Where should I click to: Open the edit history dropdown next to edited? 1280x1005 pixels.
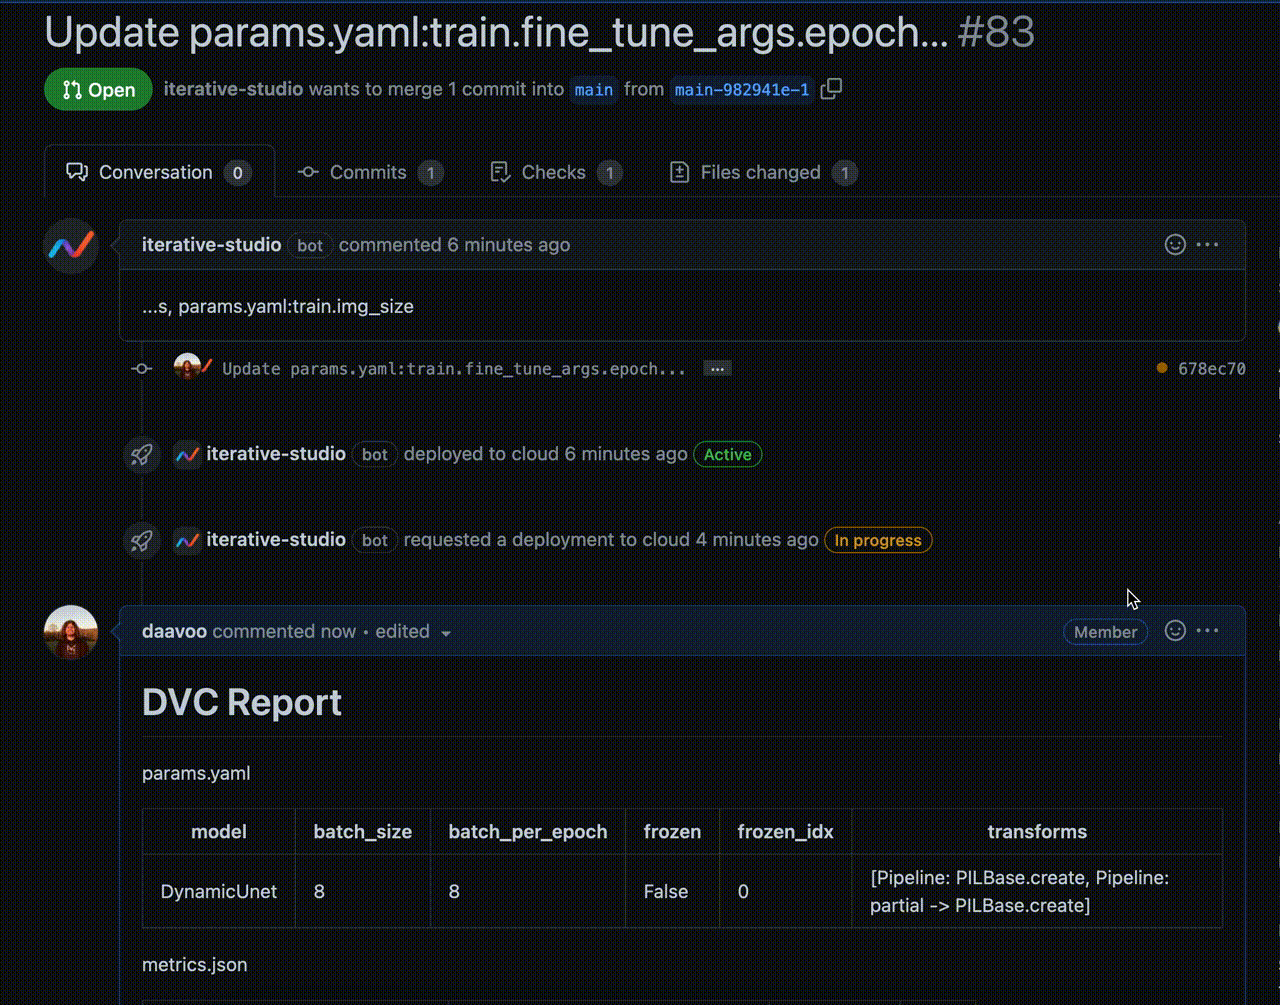click(446, 632)
